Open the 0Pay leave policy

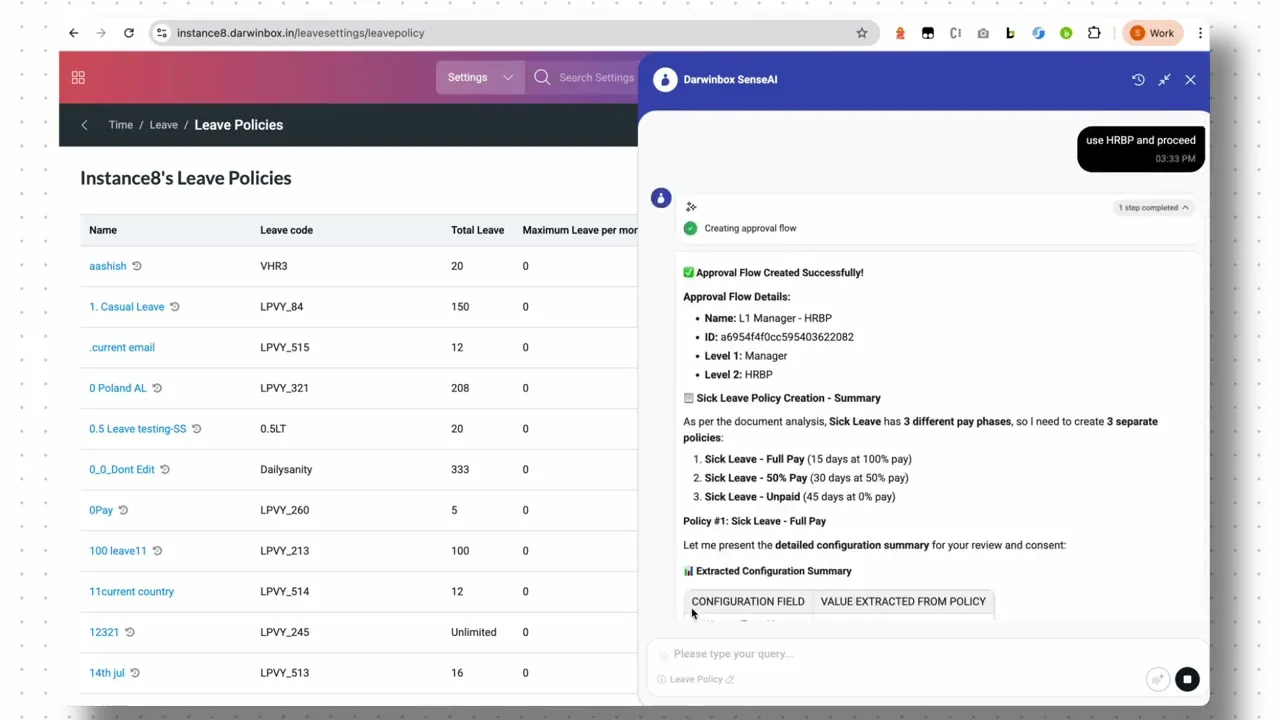101,510
